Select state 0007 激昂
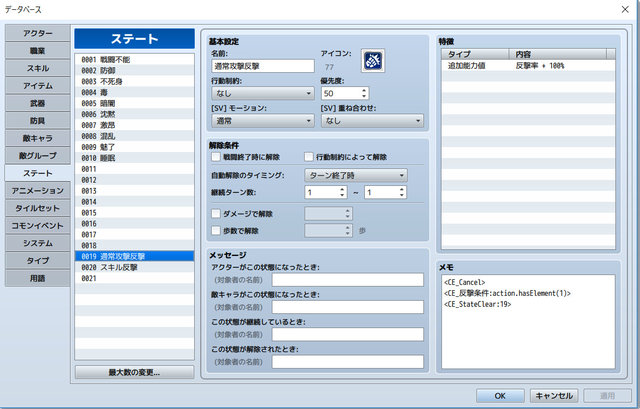Screen dimensions: 640x409 point(134,125)
